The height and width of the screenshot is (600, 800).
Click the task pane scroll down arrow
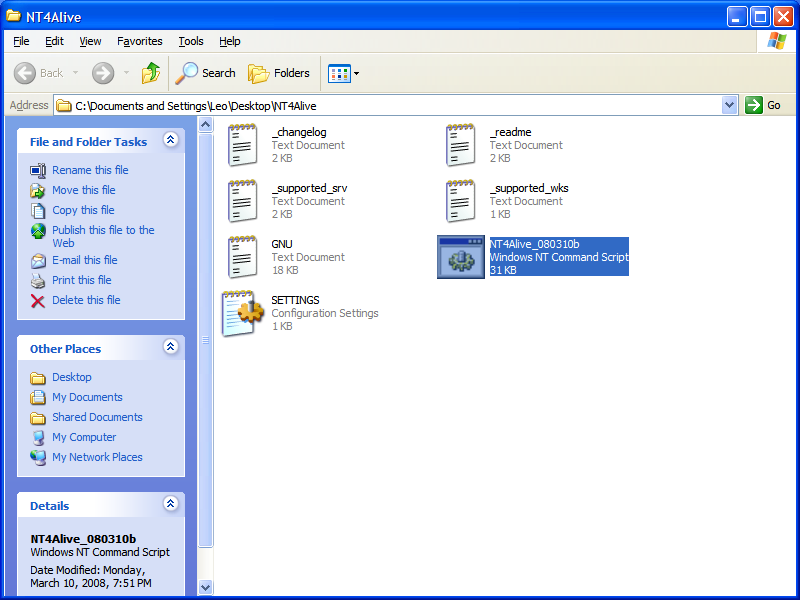[x=205, y=587]
